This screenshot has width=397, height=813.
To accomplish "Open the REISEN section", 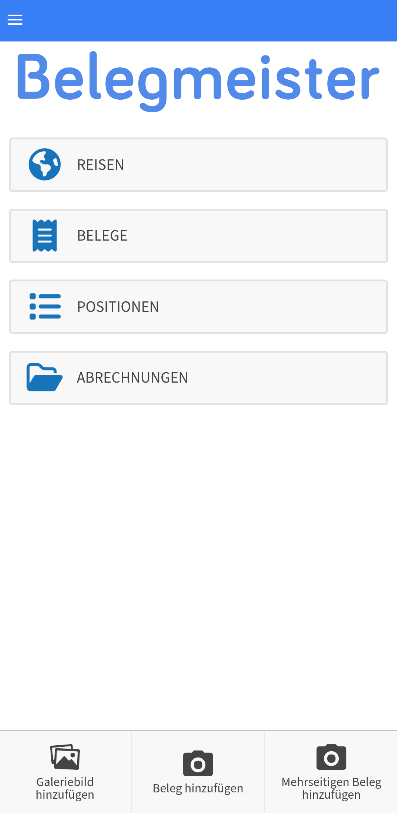I will click(198, 165).
